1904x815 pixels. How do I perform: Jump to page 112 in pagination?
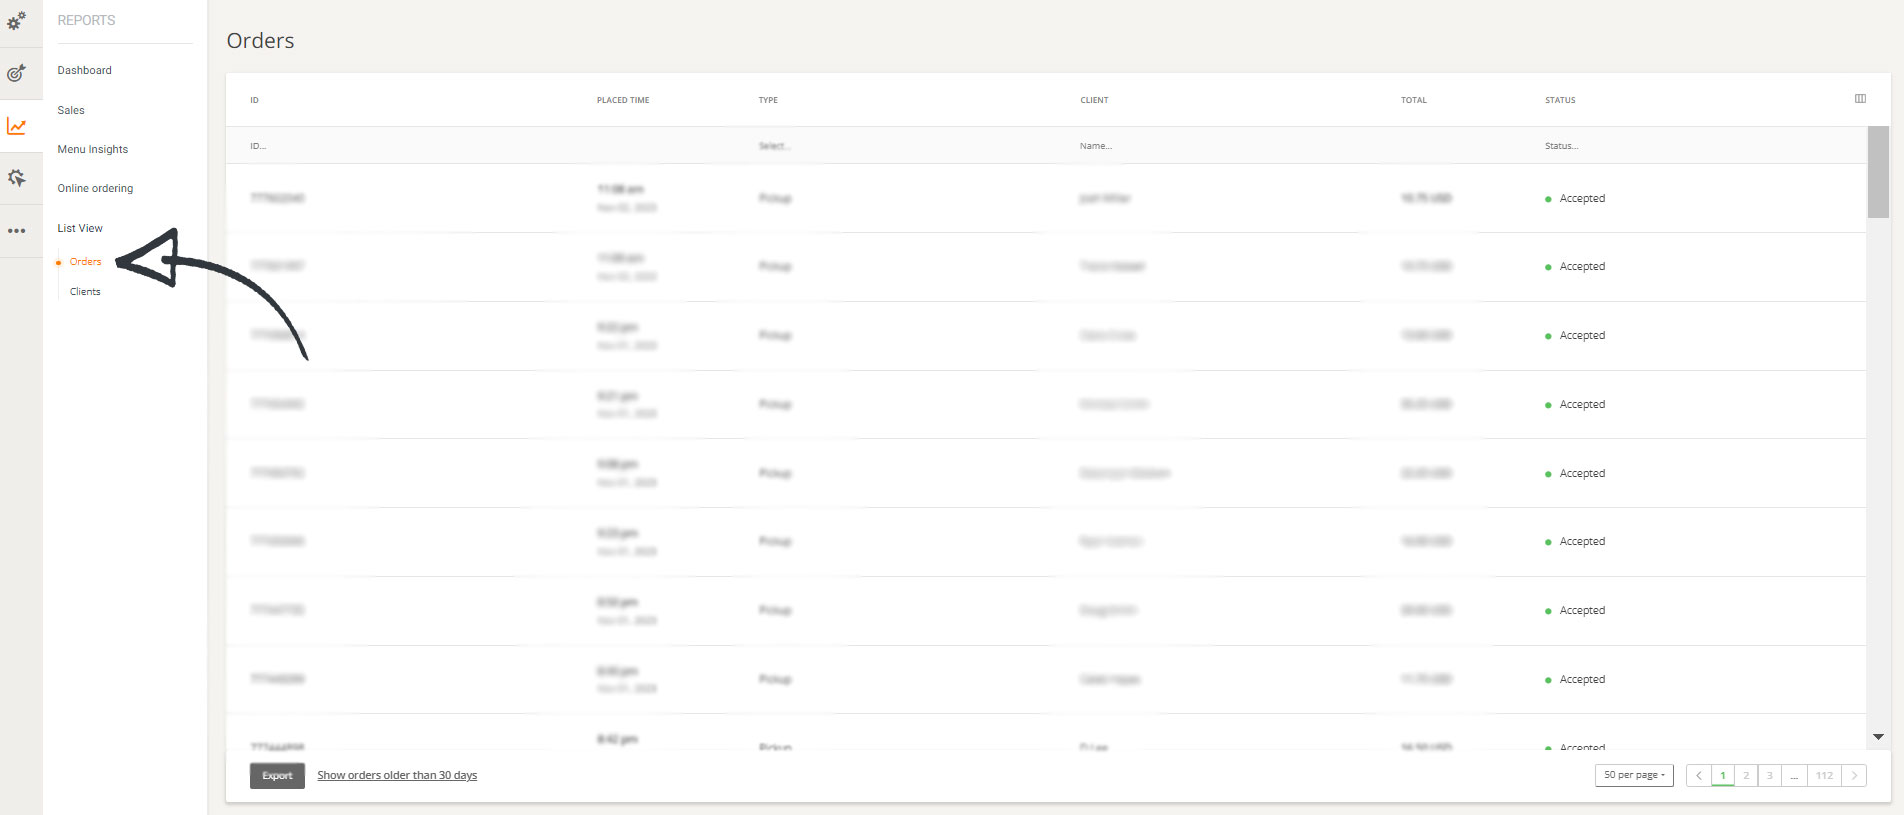coord(1824,775)
